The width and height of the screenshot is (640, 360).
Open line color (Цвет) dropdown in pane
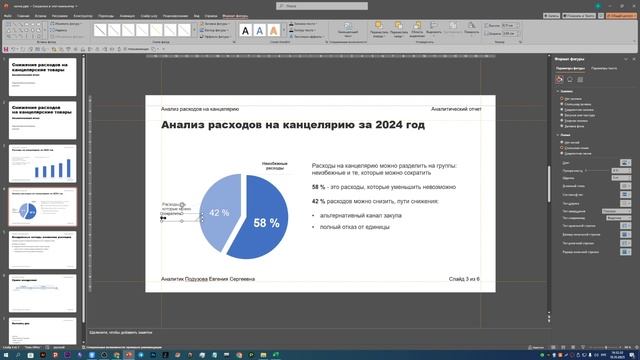click(x=625, y=162)
